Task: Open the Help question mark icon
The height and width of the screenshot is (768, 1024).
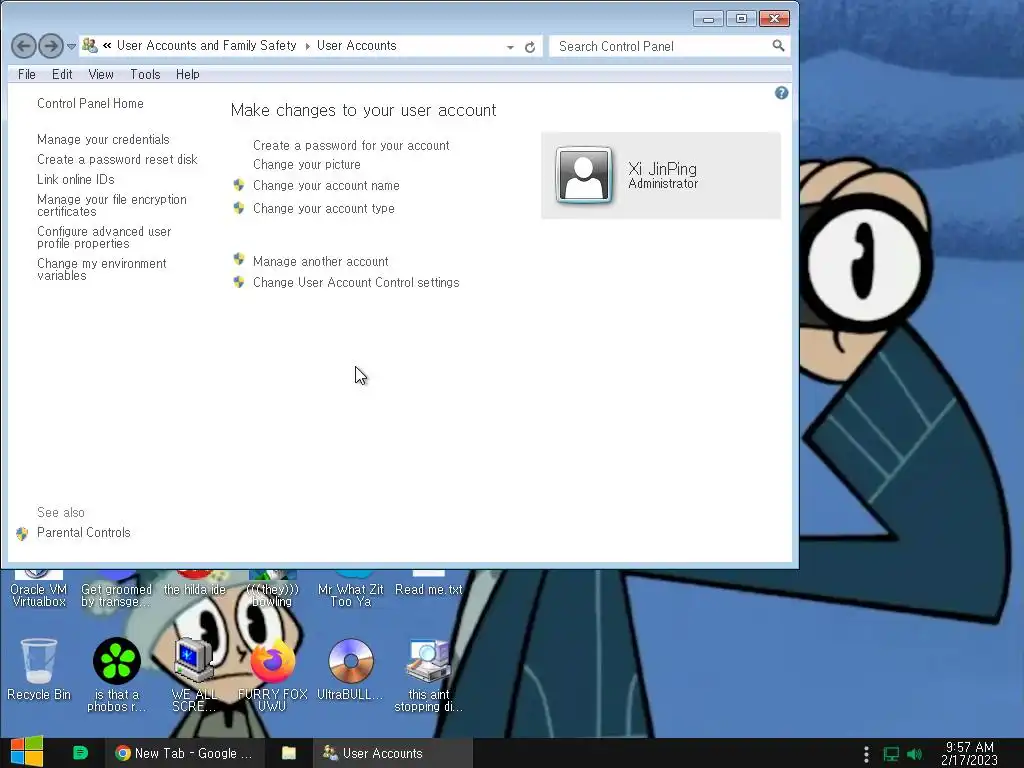Action: [781, 93]
